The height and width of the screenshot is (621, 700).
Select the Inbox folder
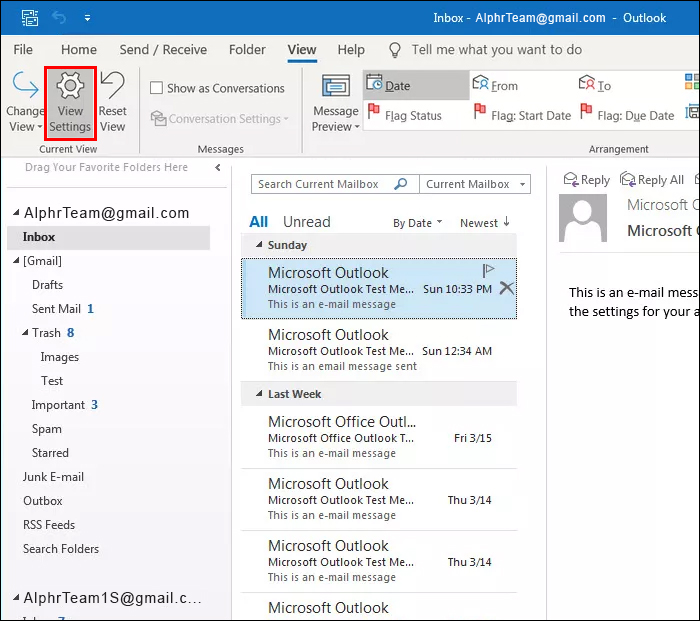coord(108,237)
